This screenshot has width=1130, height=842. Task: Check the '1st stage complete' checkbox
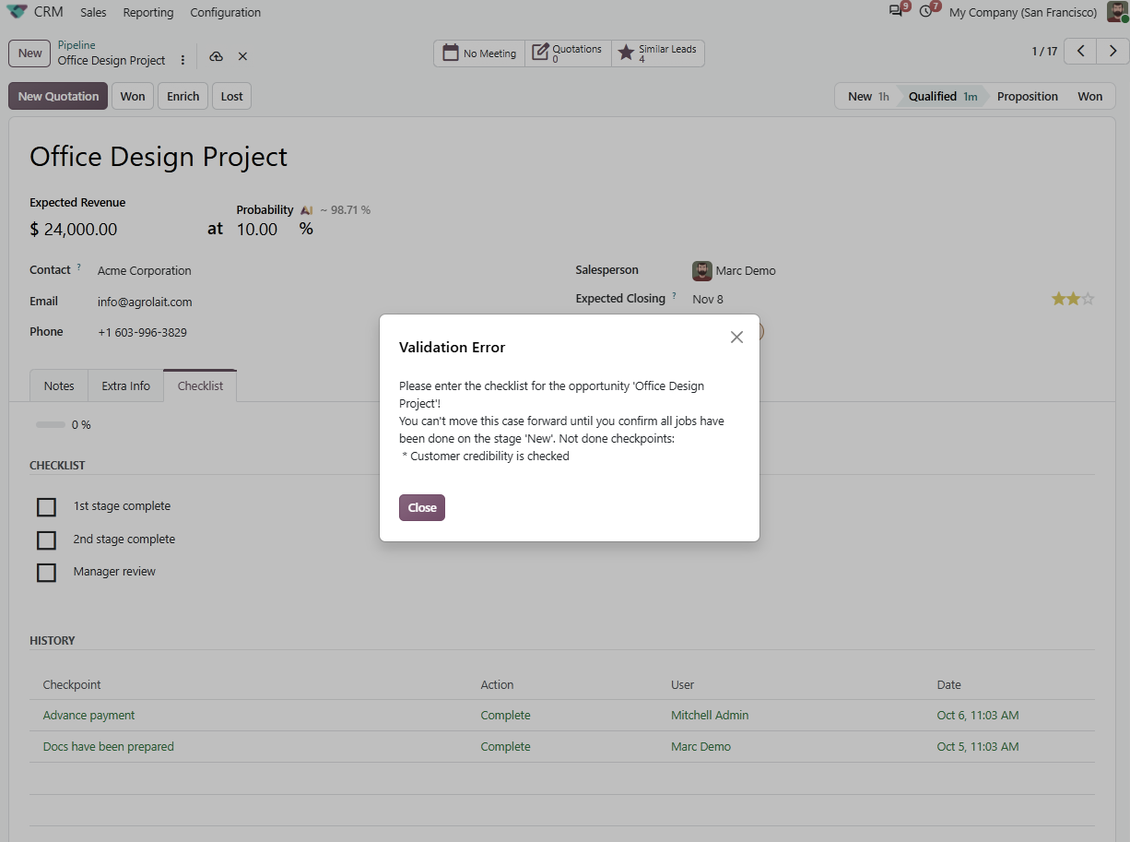click(x=46, y=507)
